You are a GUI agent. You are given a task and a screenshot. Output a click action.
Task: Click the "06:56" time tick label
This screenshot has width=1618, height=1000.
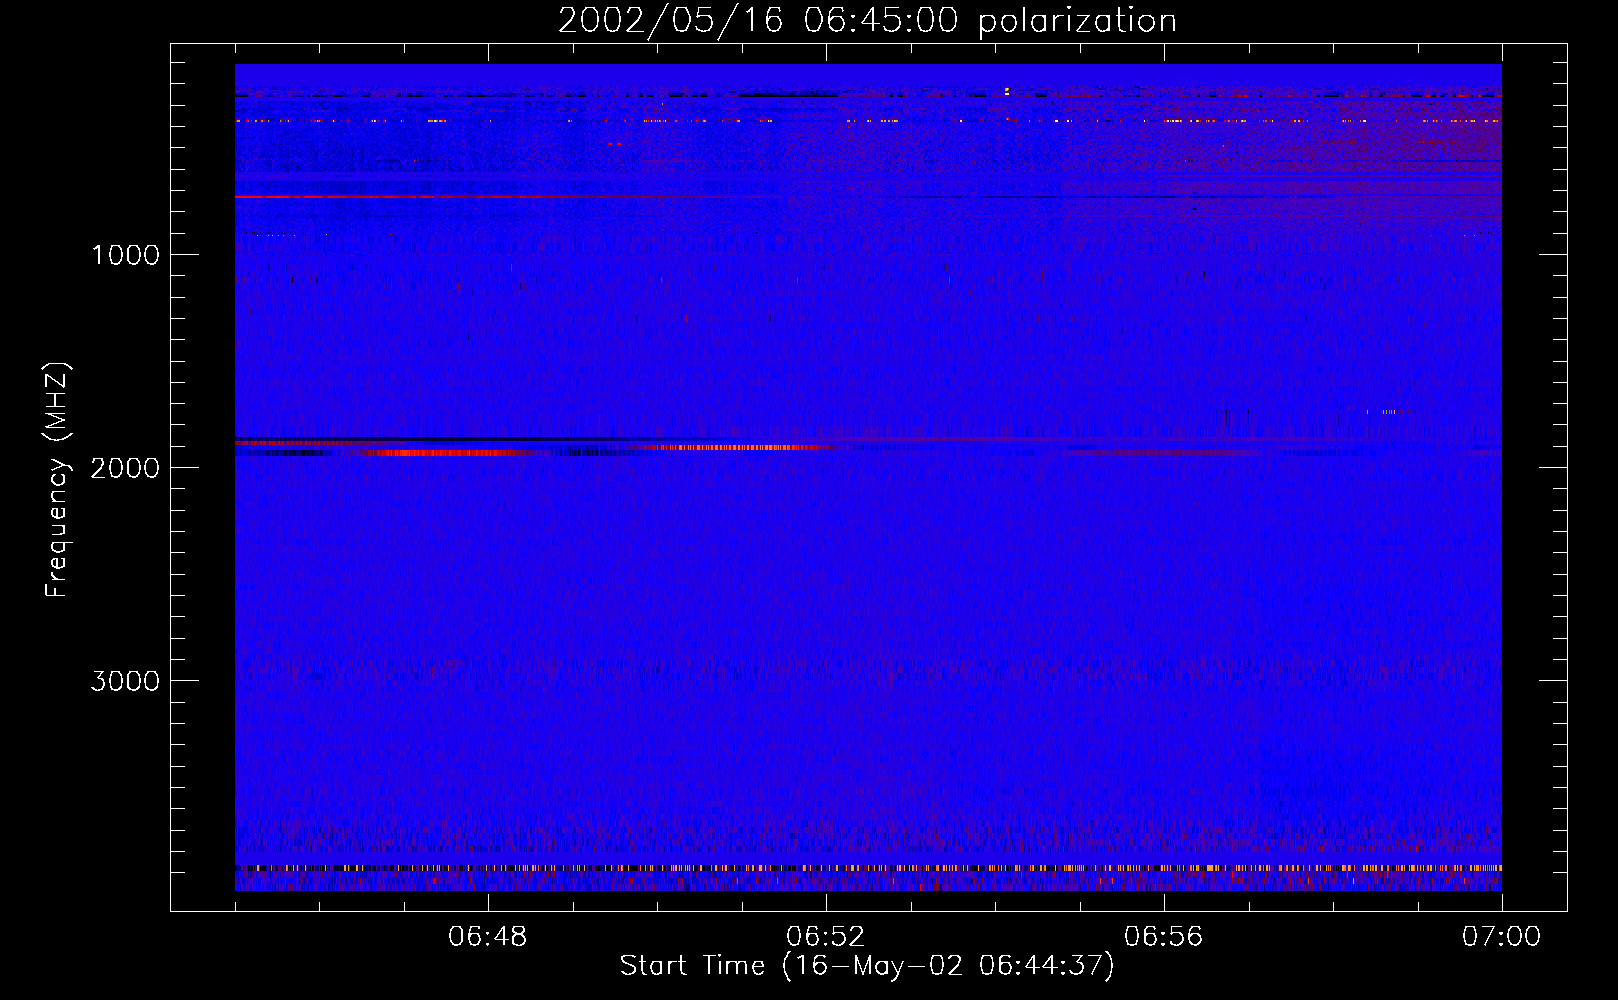(1164, 937)
